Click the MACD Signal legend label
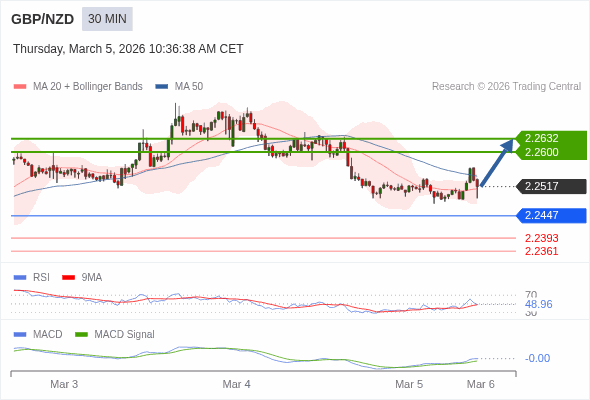Image resolution: width=590 pixels, height=400 pixels. pyautogui.click(x=125, y=335)
